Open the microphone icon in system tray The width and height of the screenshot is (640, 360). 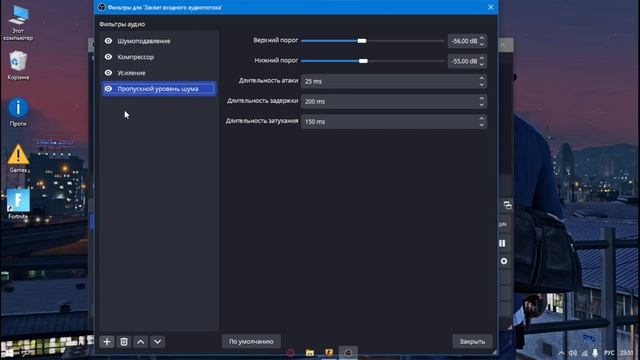[x=595, y=353]
